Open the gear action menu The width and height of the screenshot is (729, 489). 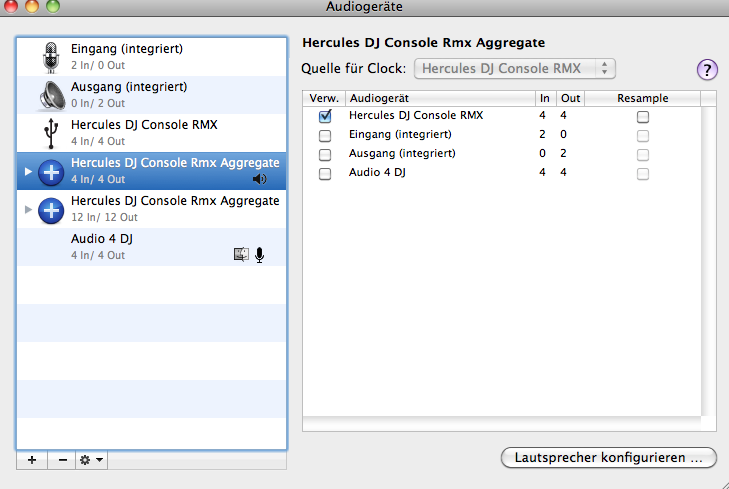(x=92, y=460)
